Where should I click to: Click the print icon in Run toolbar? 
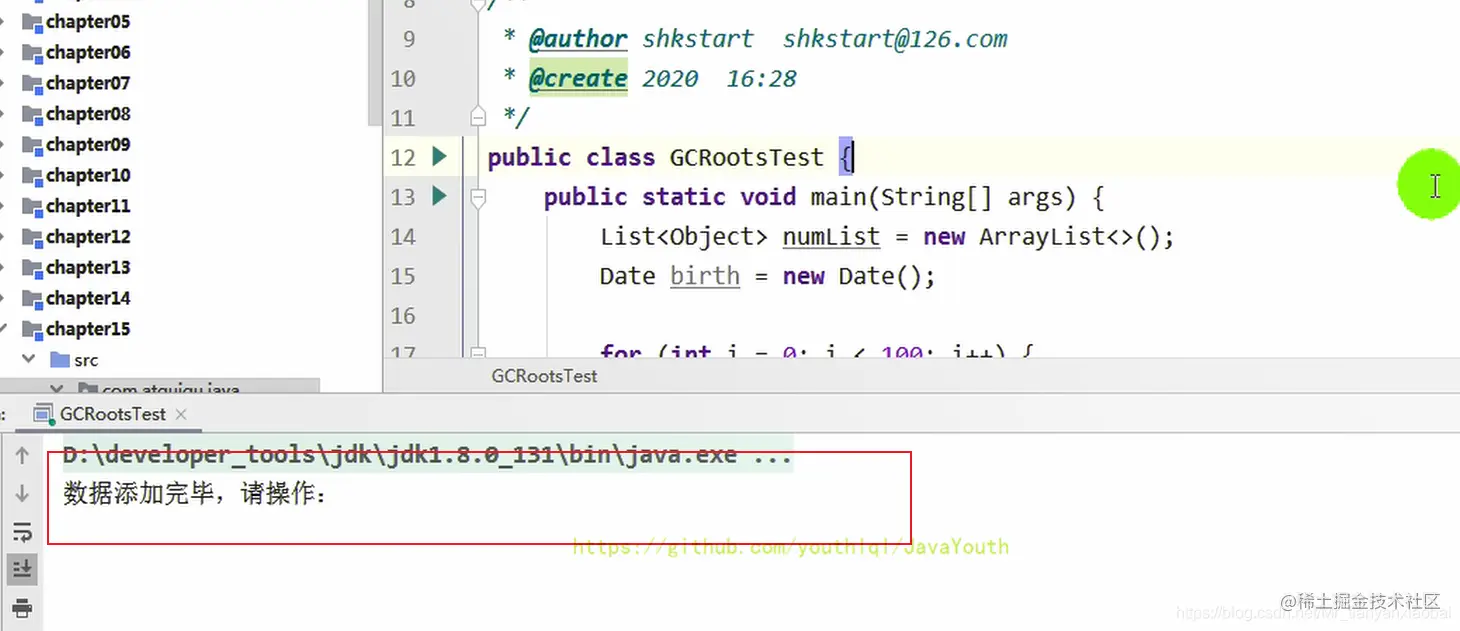(x=22, y=607)
